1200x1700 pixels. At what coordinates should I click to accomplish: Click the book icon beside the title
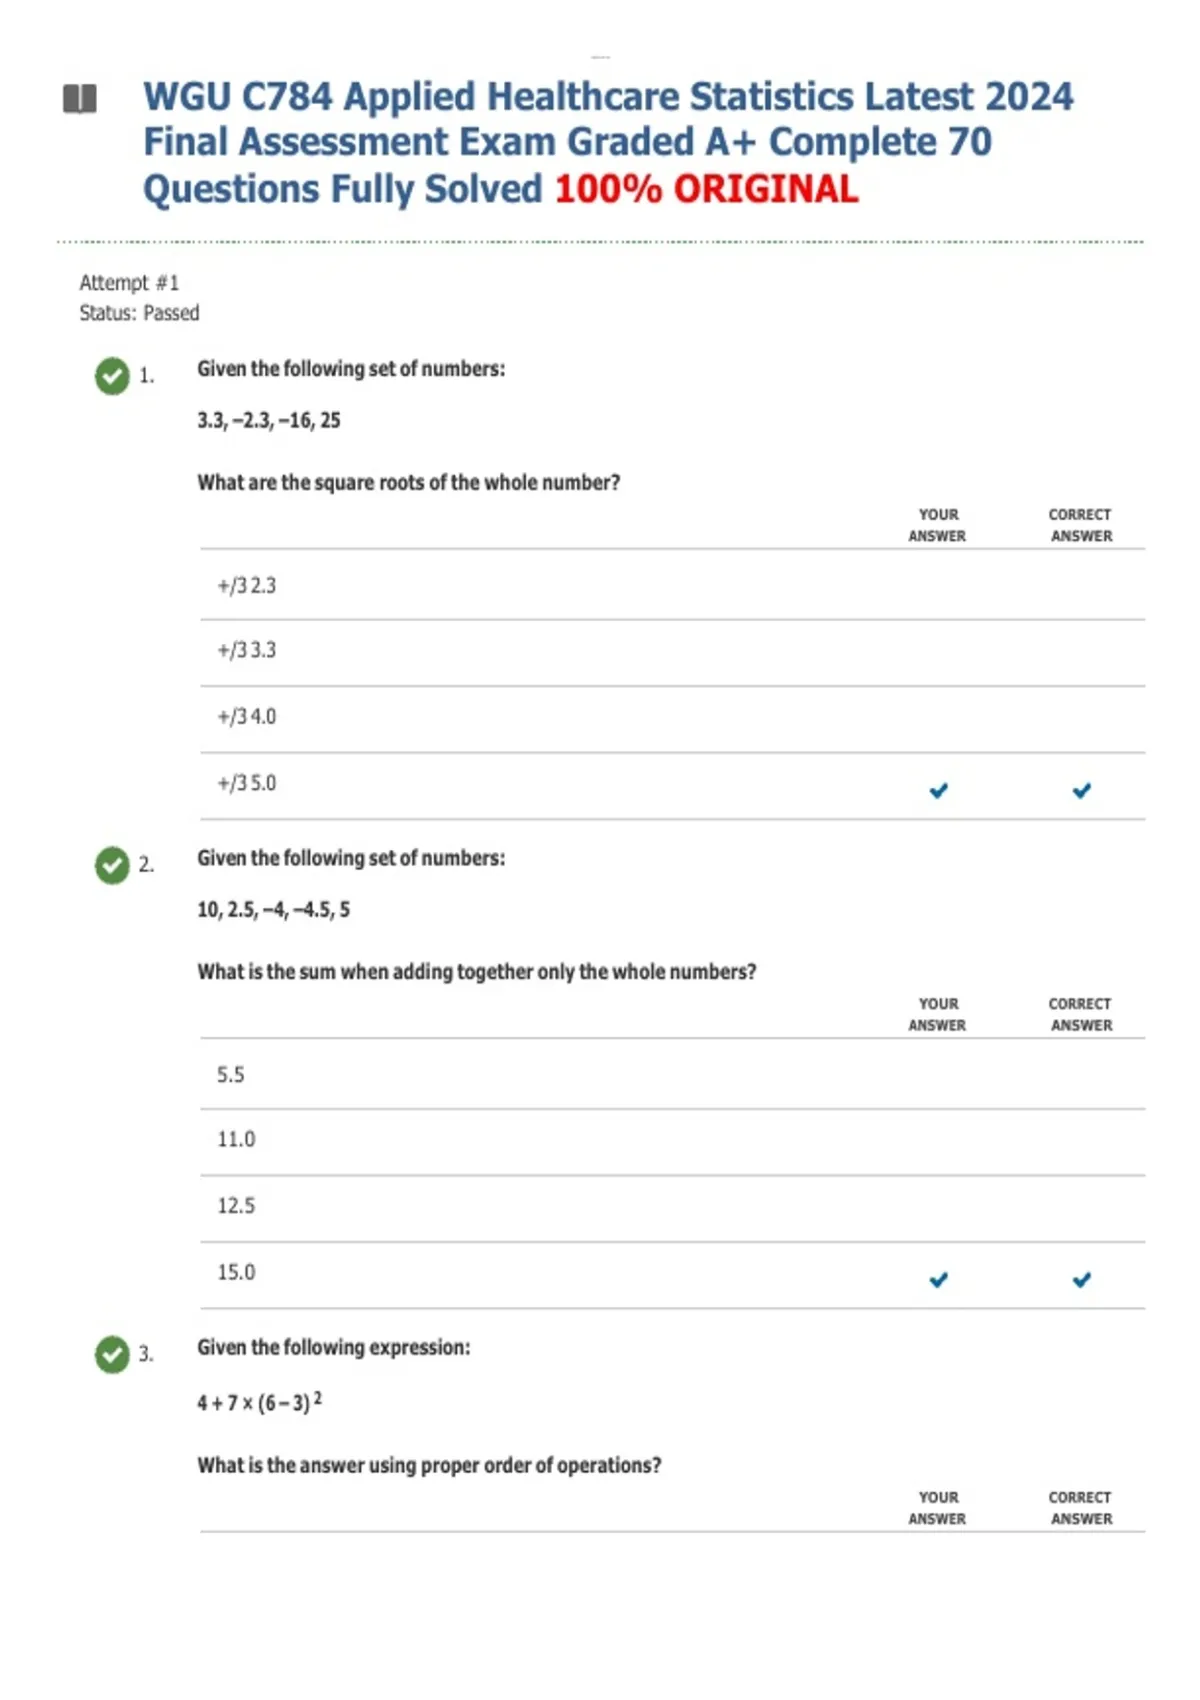pos(80,99)
